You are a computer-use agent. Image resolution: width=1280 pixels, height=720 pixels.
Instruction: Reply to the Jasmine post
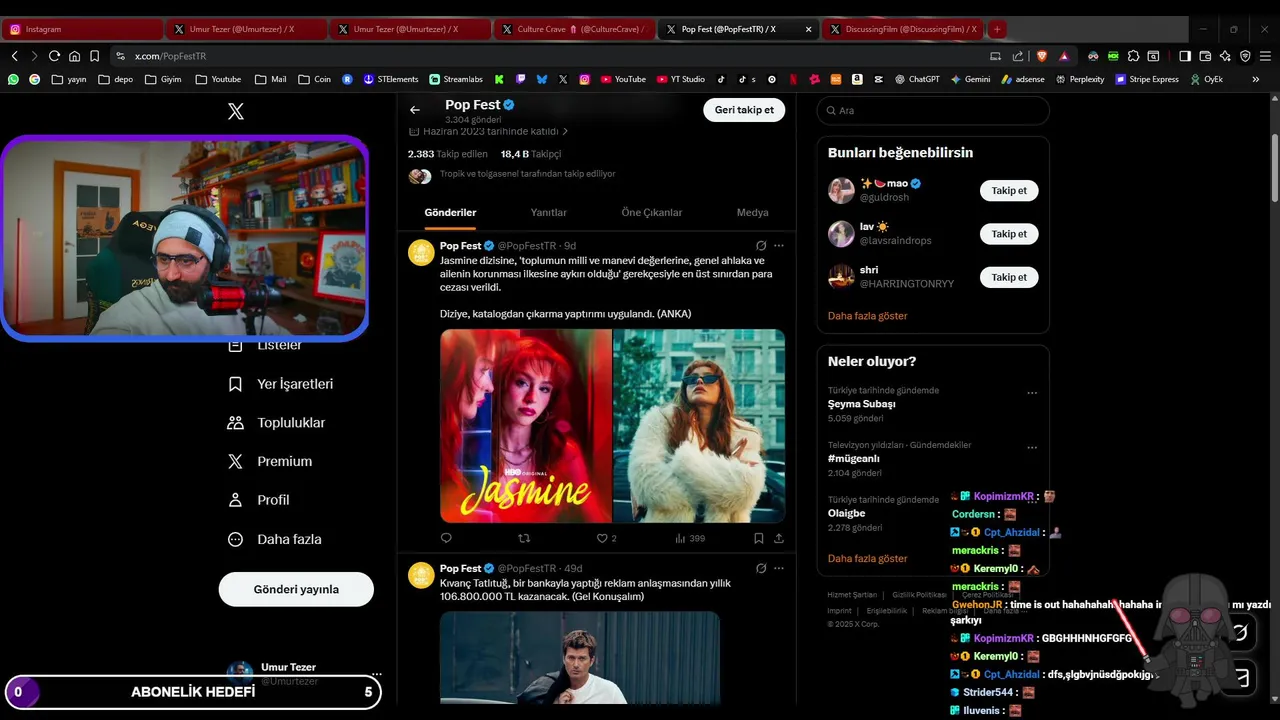coord(446,538)
